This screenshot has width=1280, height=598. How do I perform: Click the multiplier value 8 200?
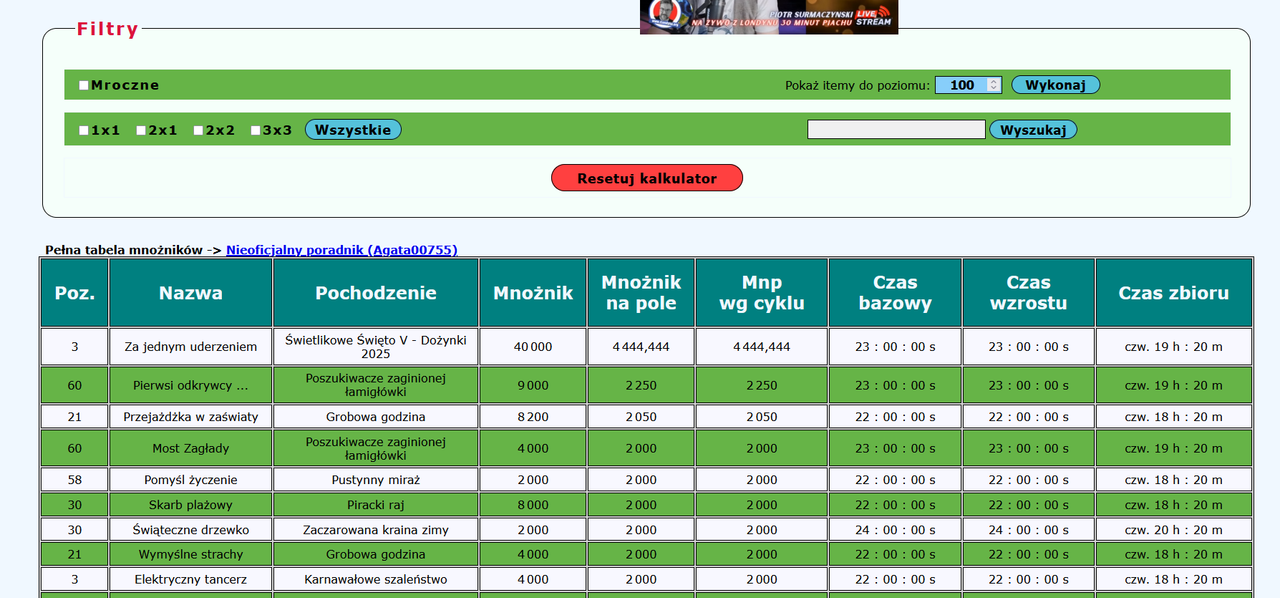[533, 417]
